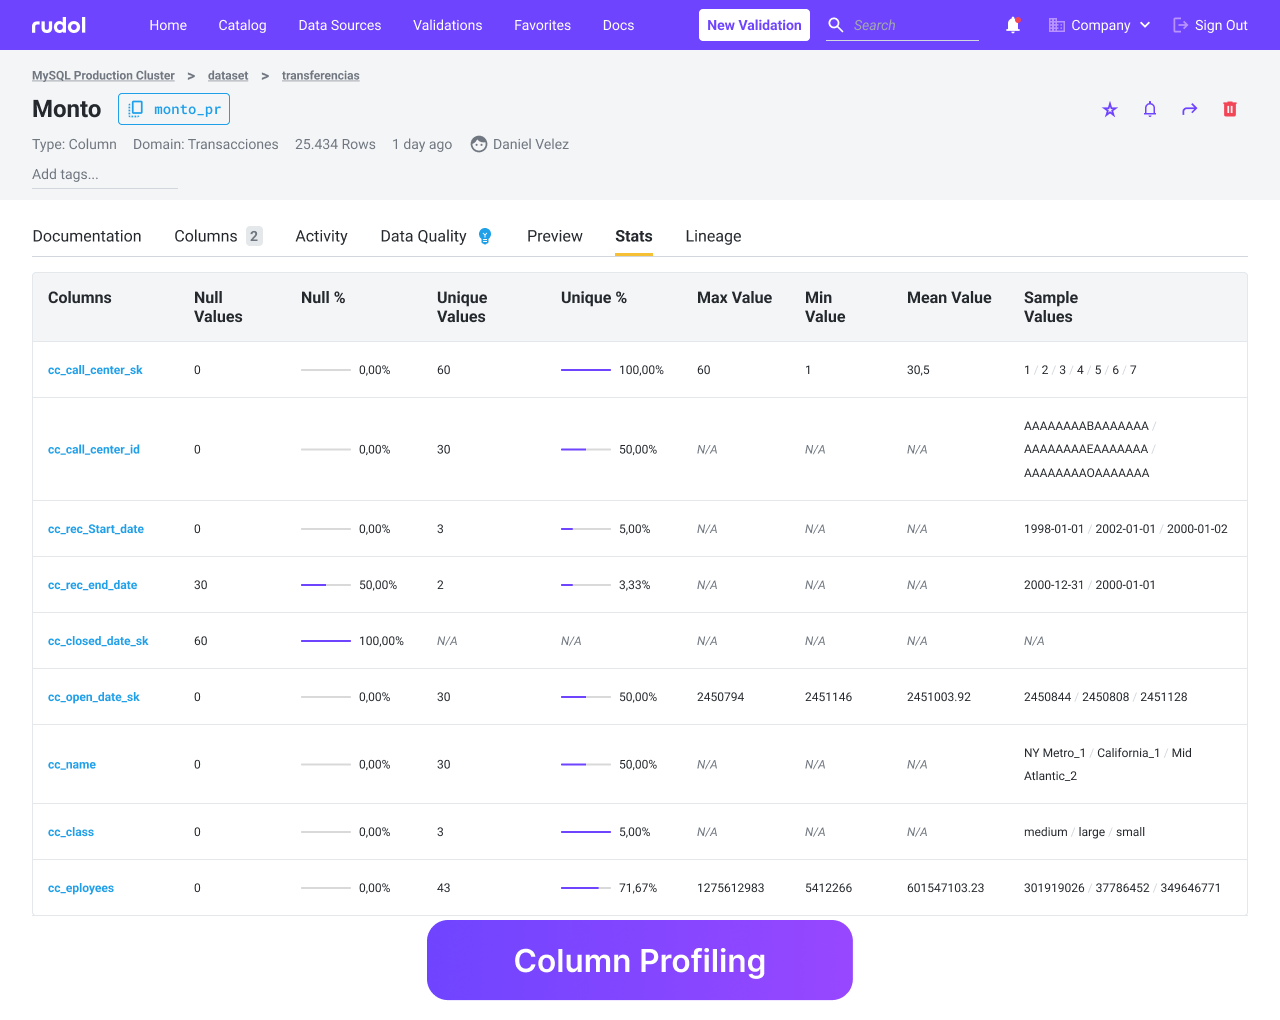Open navbar notifications via the bell icon
This screenshot has width=1280, height=1020.
[1013, 24]
